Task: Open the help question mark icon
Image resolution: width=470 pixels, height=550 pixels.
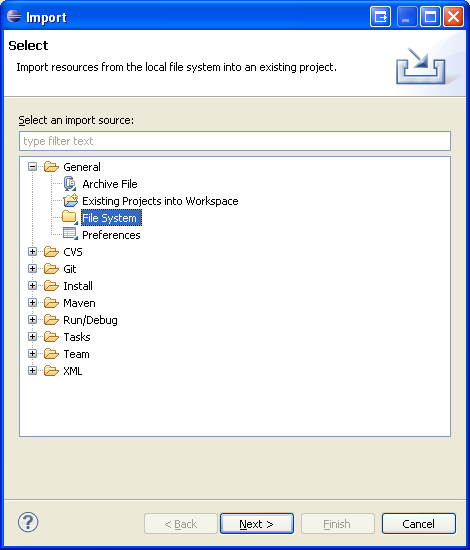Action: coord(28,522)
